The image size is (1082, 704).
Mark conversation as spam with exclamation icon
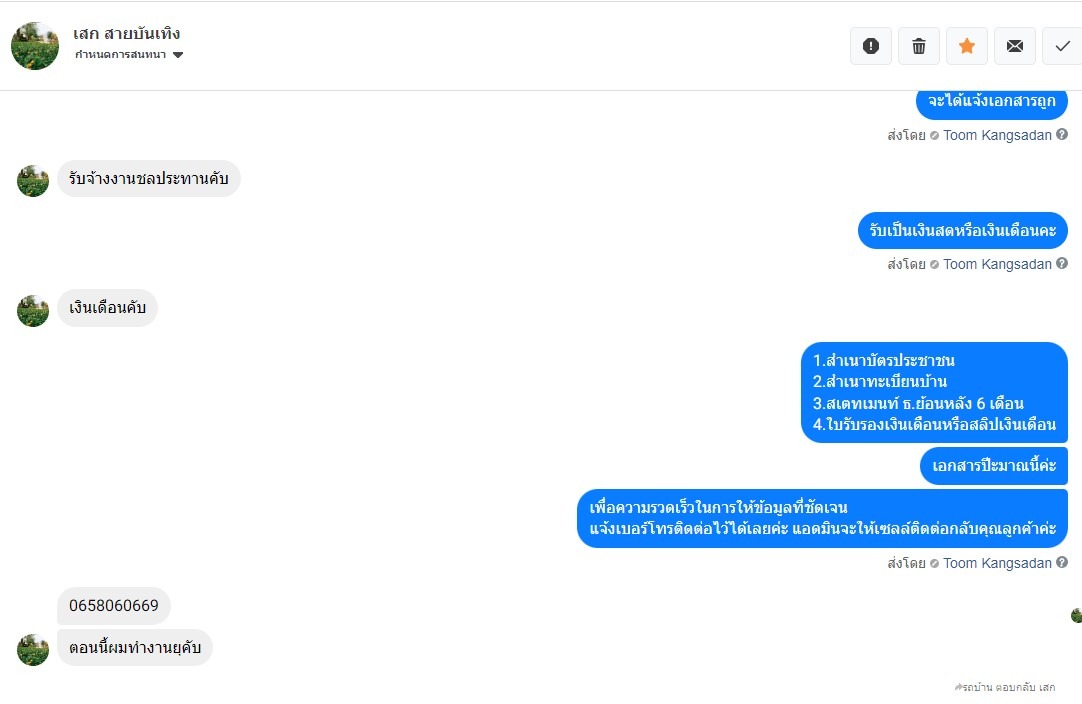click(x=870, y=46)
